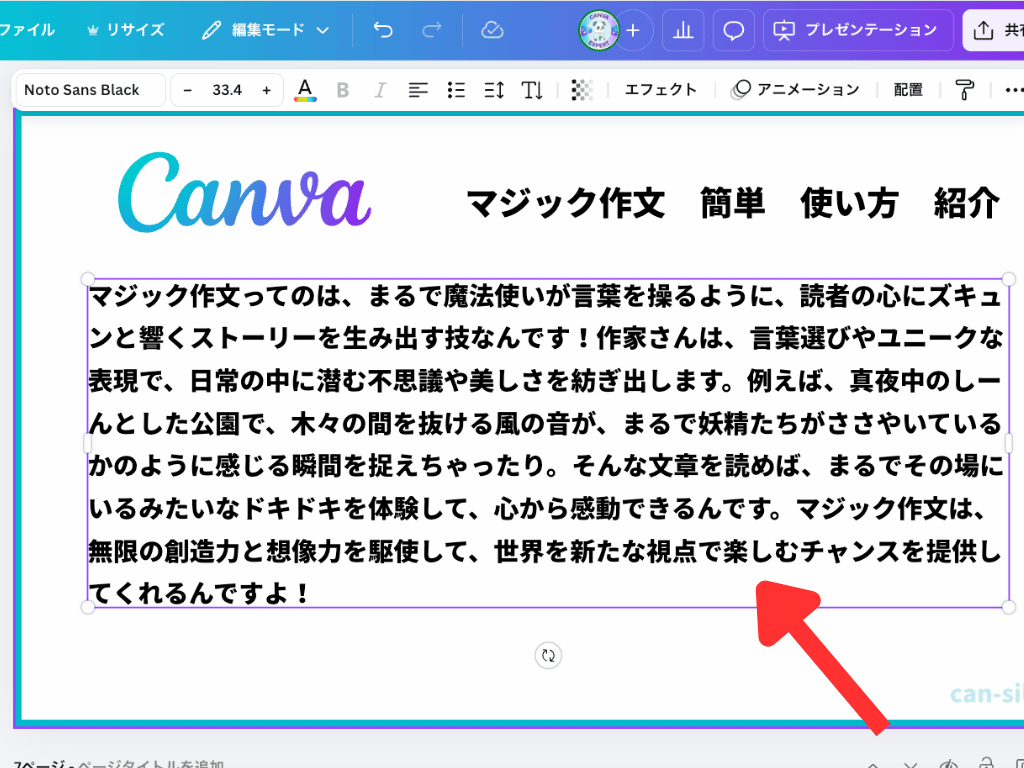Select the 33.4 font size field
Image resolution: width=1024 pixels, height=768 pixels.
(x=227, y=90)
